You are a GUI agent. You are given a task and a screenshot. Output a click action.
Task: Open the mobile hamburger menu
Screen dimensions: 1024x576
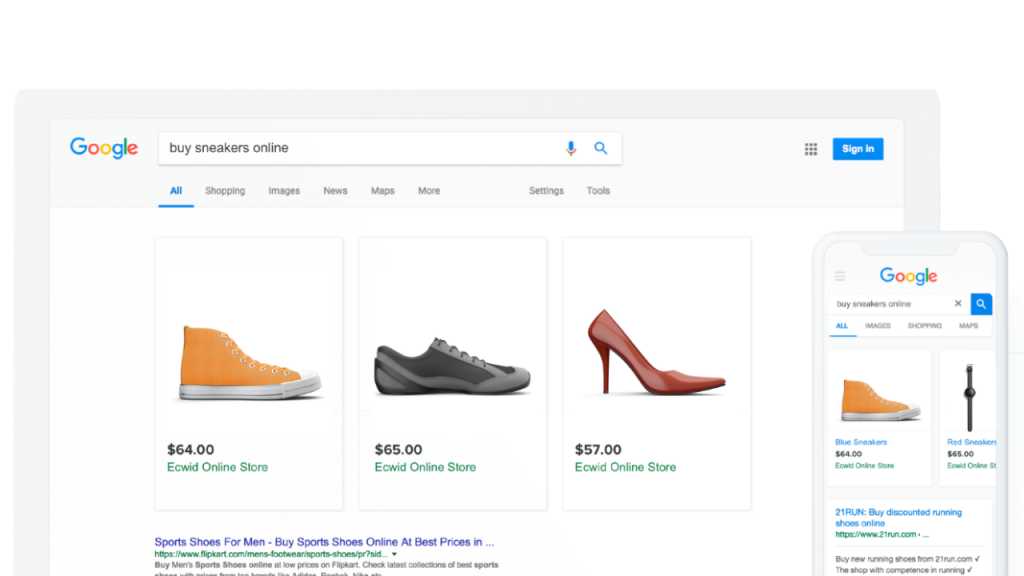click(x=840, y=276)
